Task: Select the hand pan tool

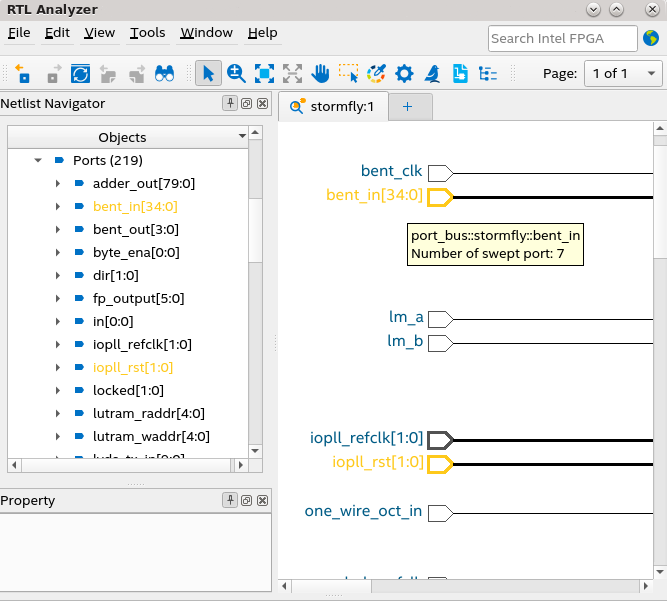Action: point(320,74)
